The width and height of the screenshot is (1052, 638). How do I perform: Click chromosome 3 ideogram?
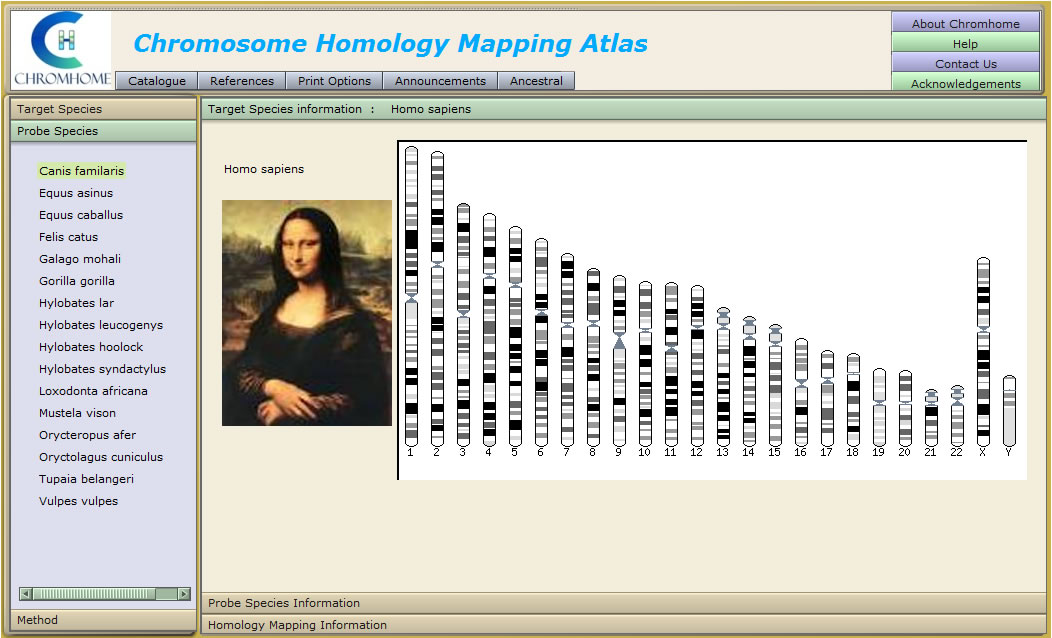[463, 325]
